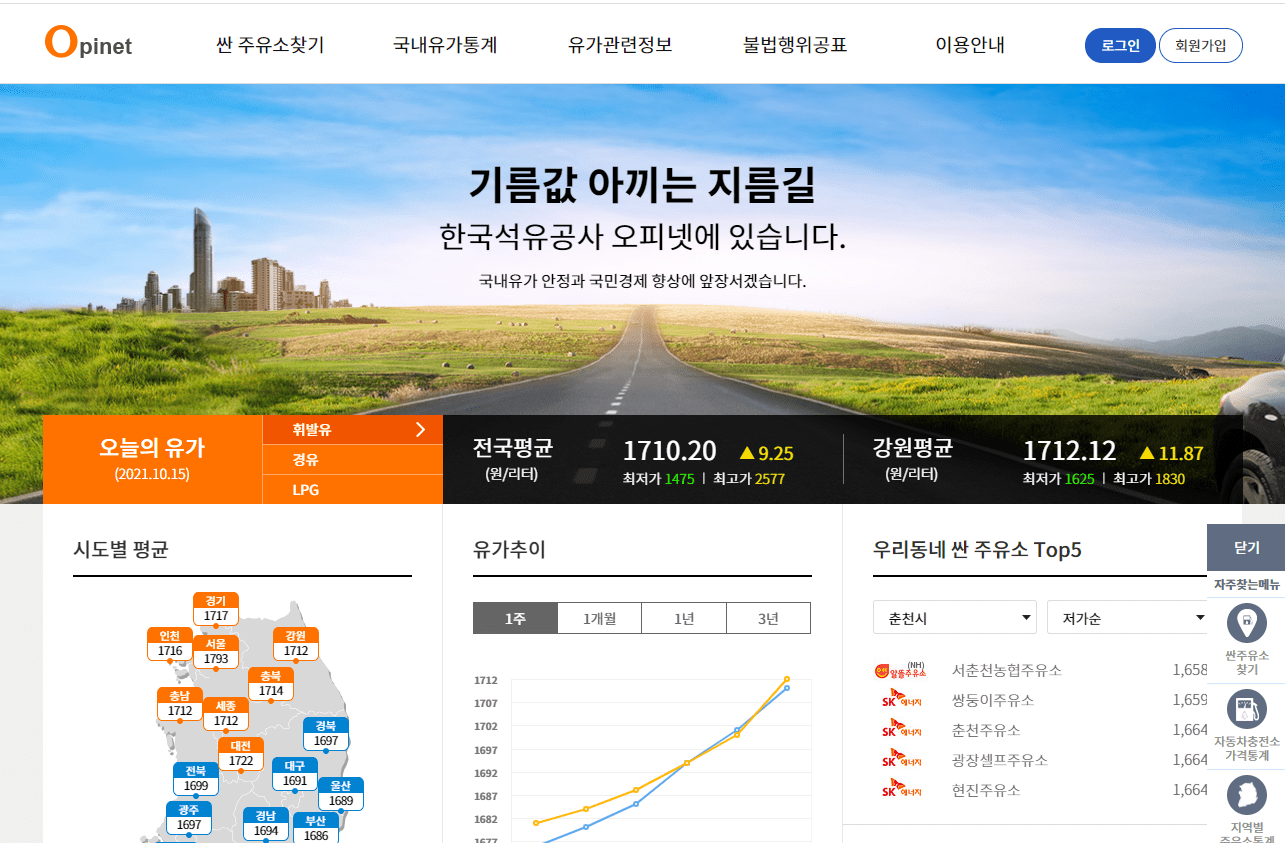
Task: Click 충남 1712 map marker
Action: 180,703
